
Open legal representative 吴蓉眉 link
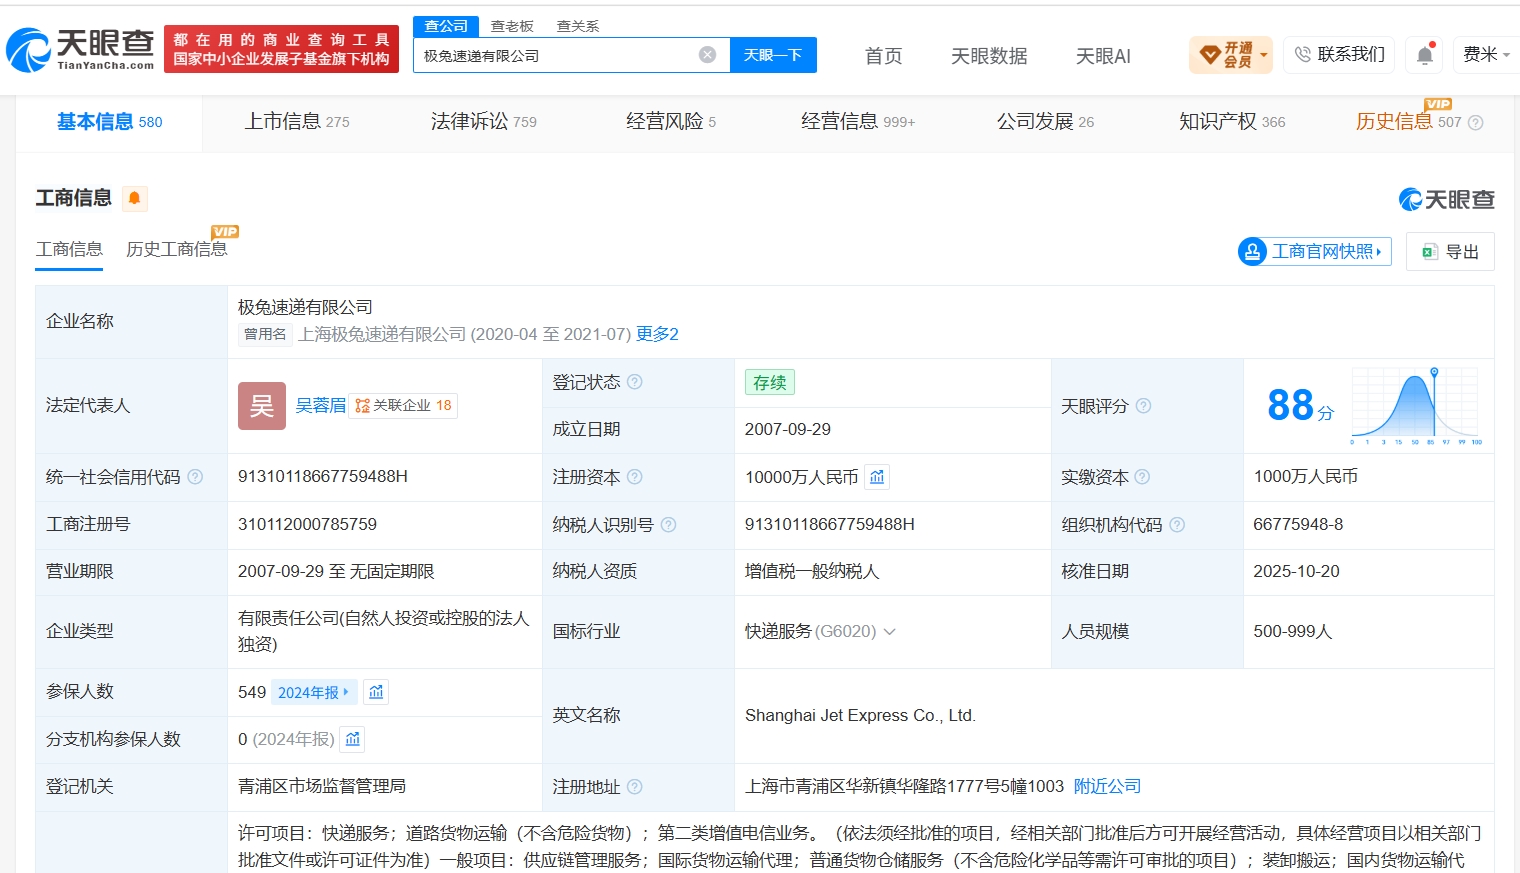(x=320, y=406)
